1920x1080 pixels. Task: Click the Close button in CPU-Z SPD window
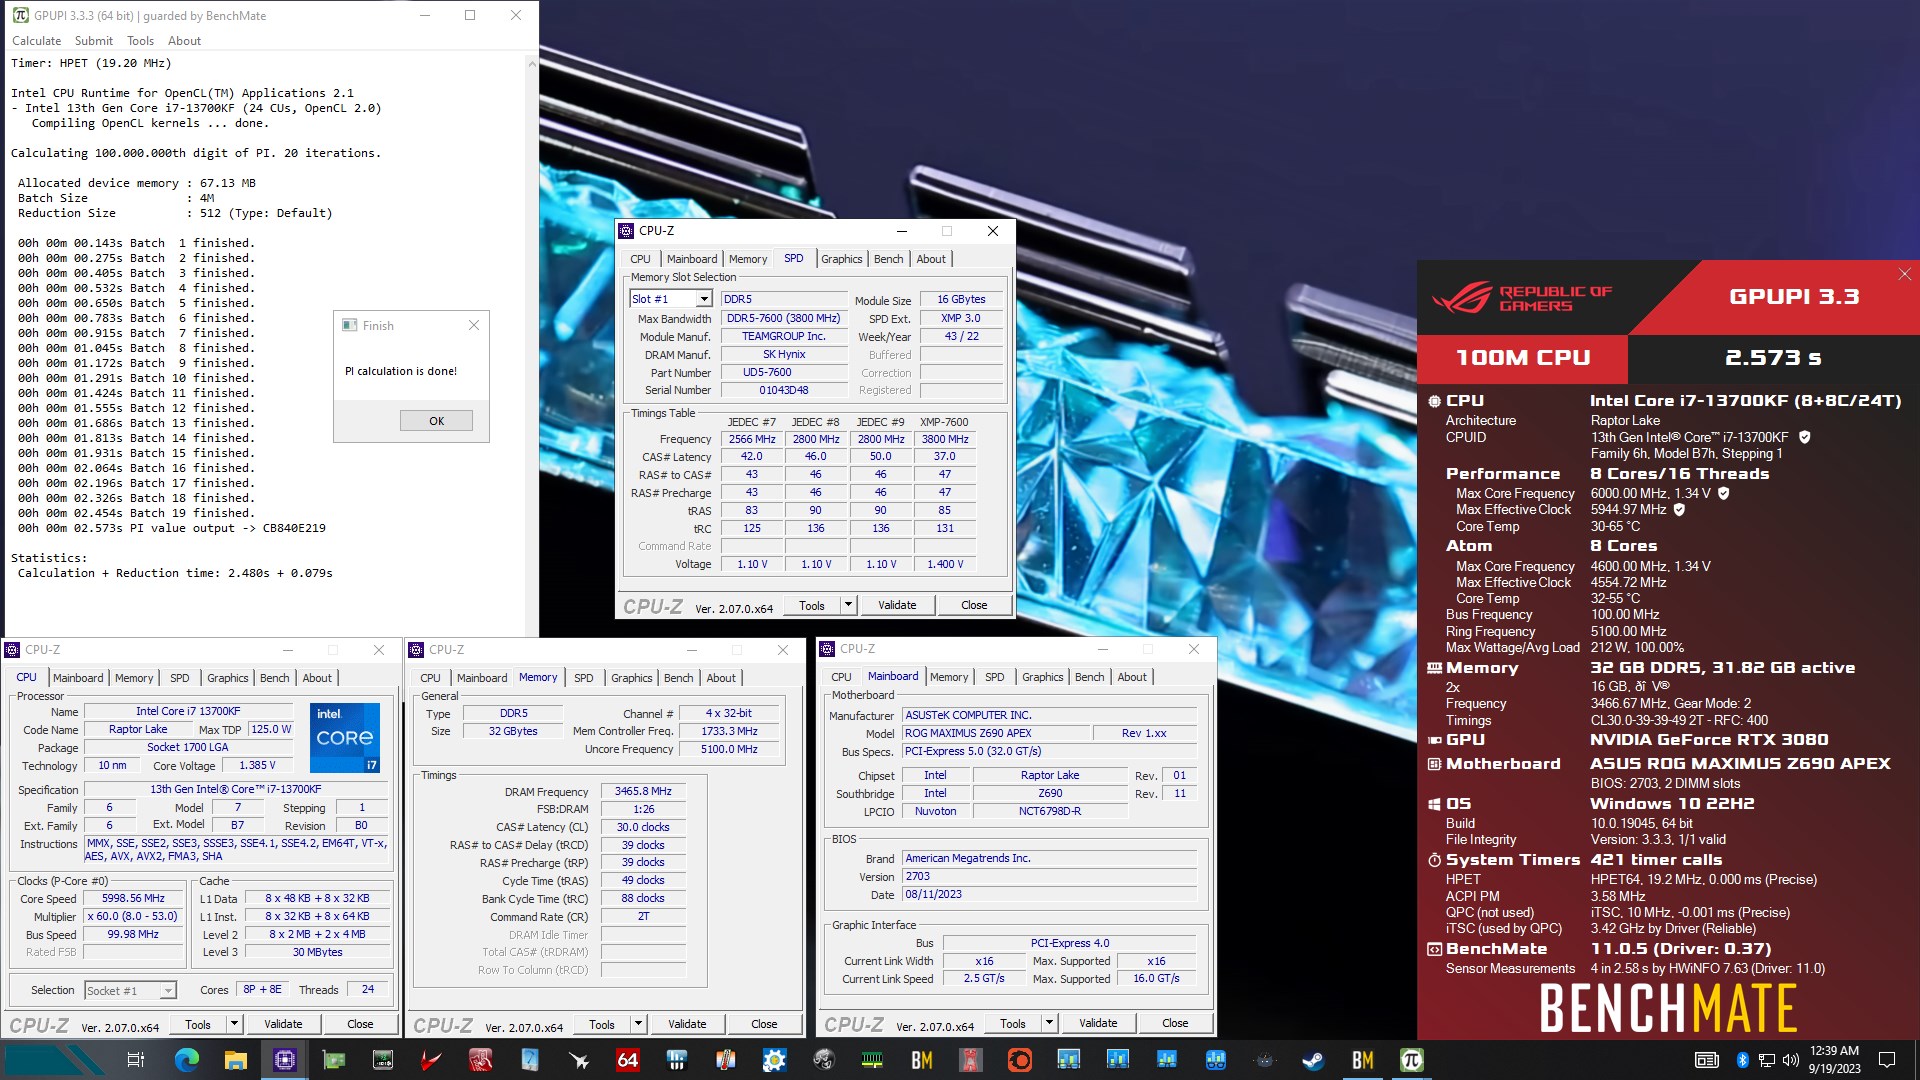pyautogui.click(x=974, y=605)
